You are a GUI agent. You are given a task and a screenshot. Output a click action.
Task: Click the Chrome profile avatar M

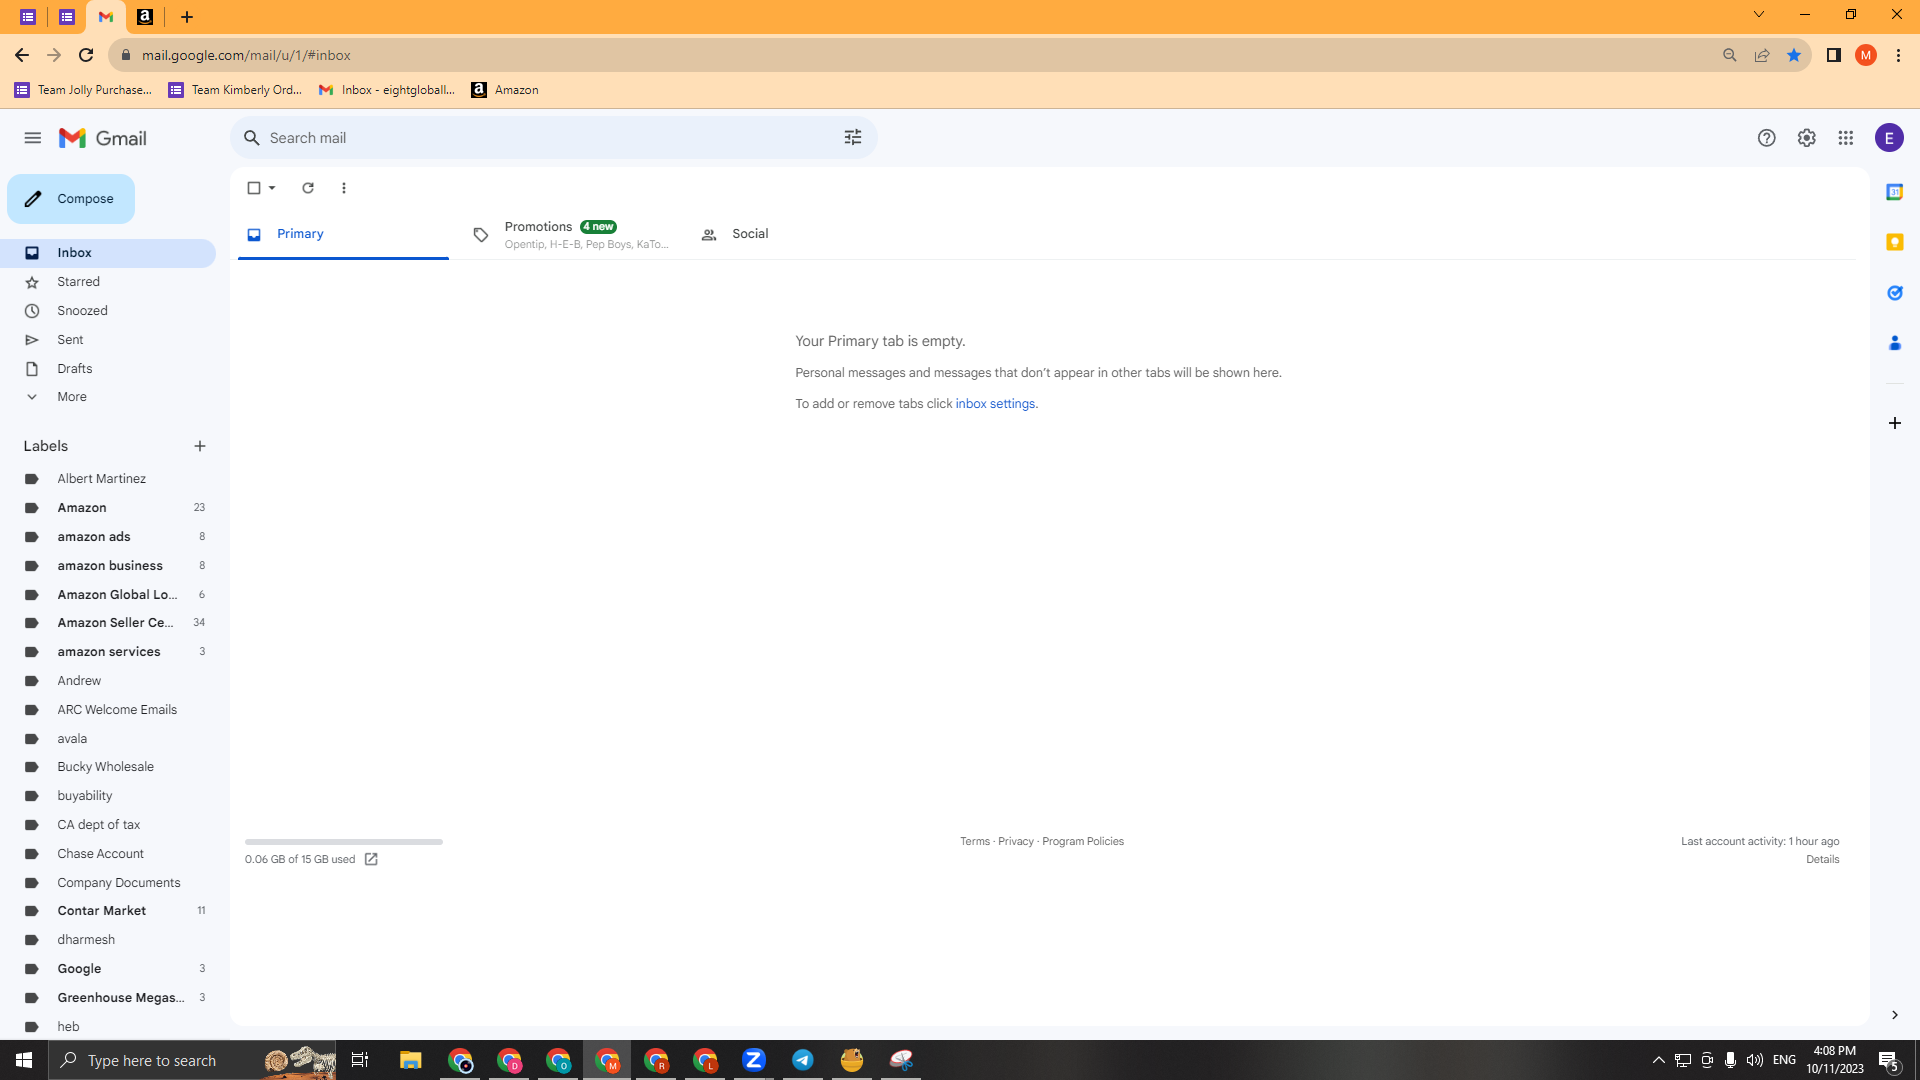click(1865, 55)
